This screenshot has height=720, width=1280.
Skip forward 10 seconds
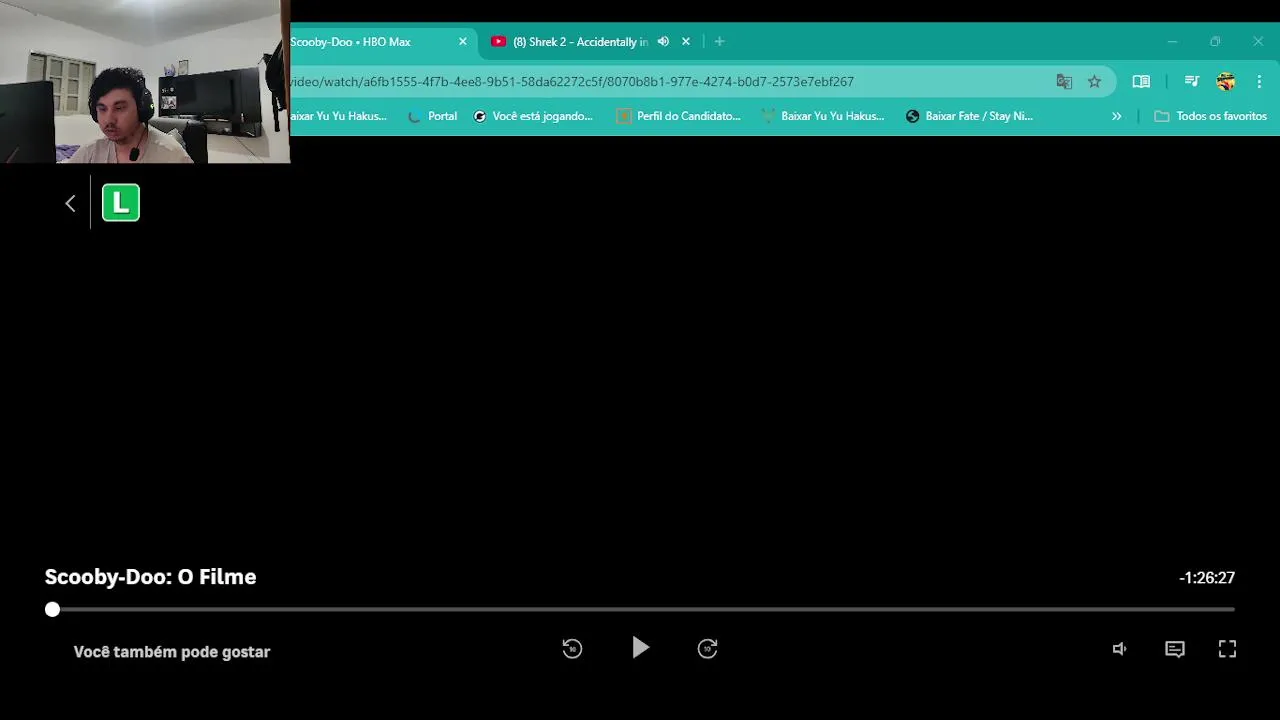tap(708, 648)
